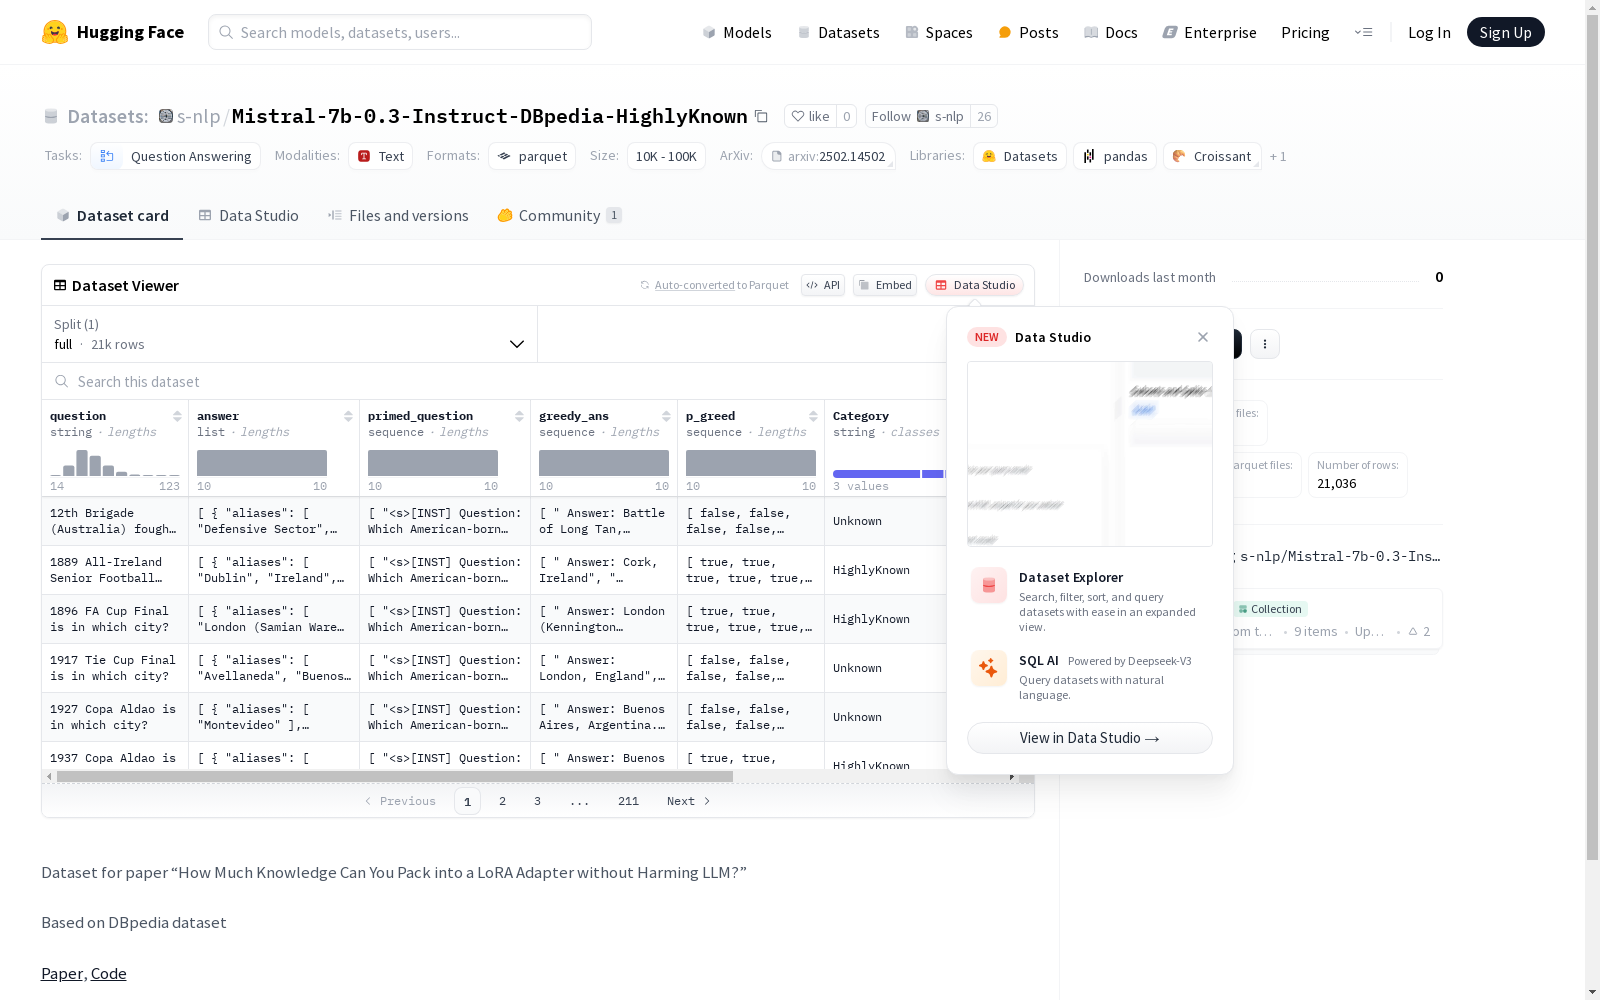This screenshot has height=1000, width=1600.
Task: Show the +1 more libraries
Action: [x=1278, y=156]
